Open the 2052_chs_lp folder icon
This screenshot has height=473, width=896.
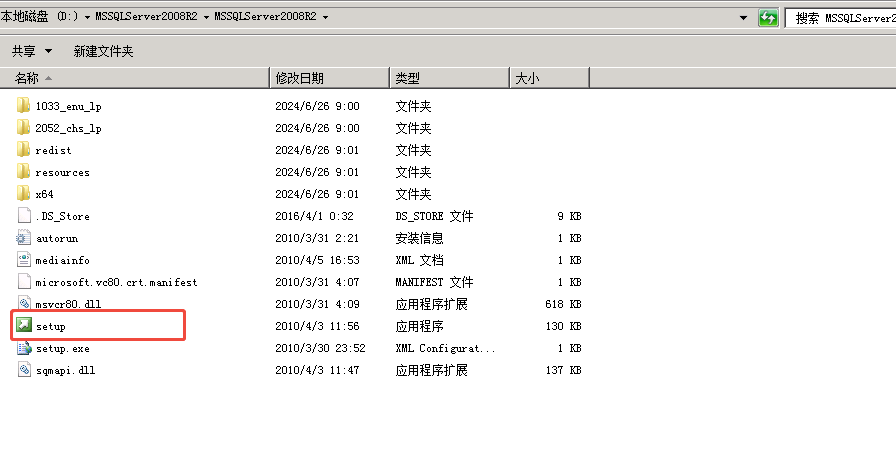coord(23,127)
